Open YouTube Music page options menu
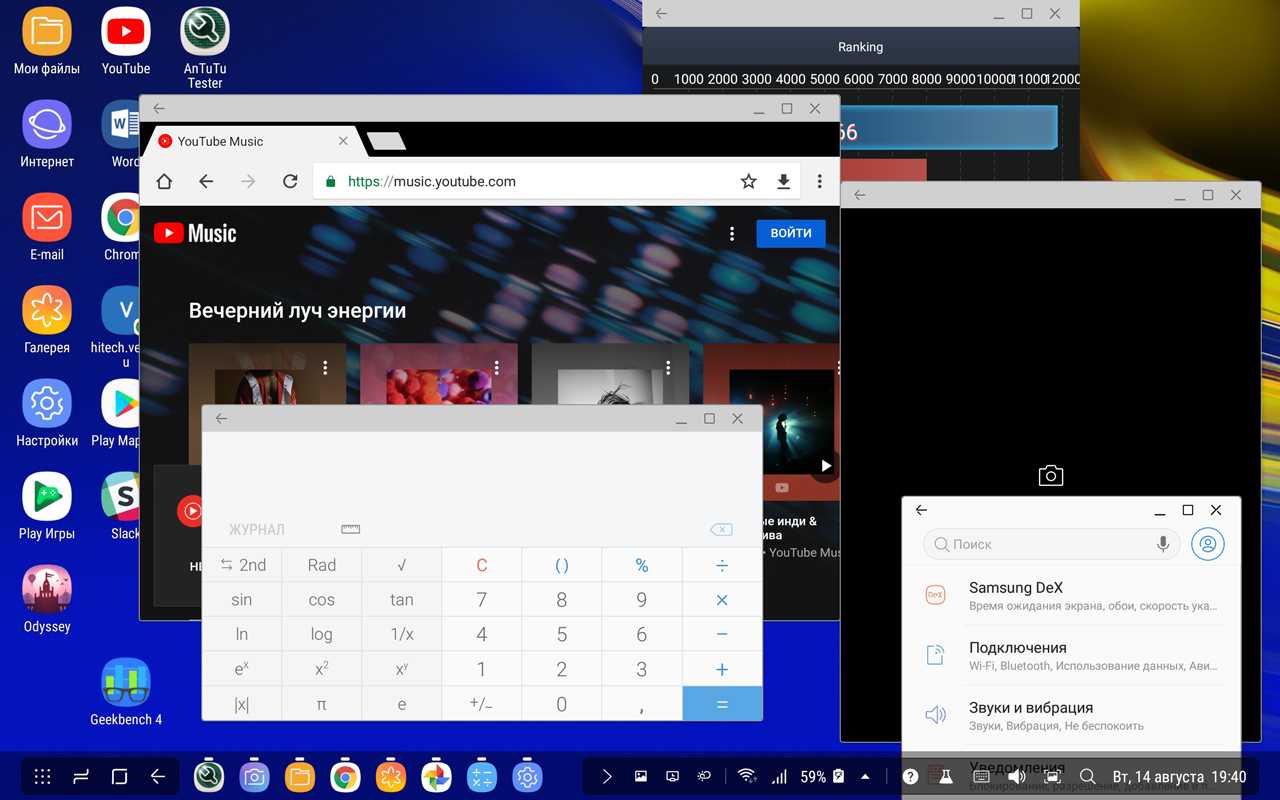This screenshot has height=800, width=1280. point(732,233)
